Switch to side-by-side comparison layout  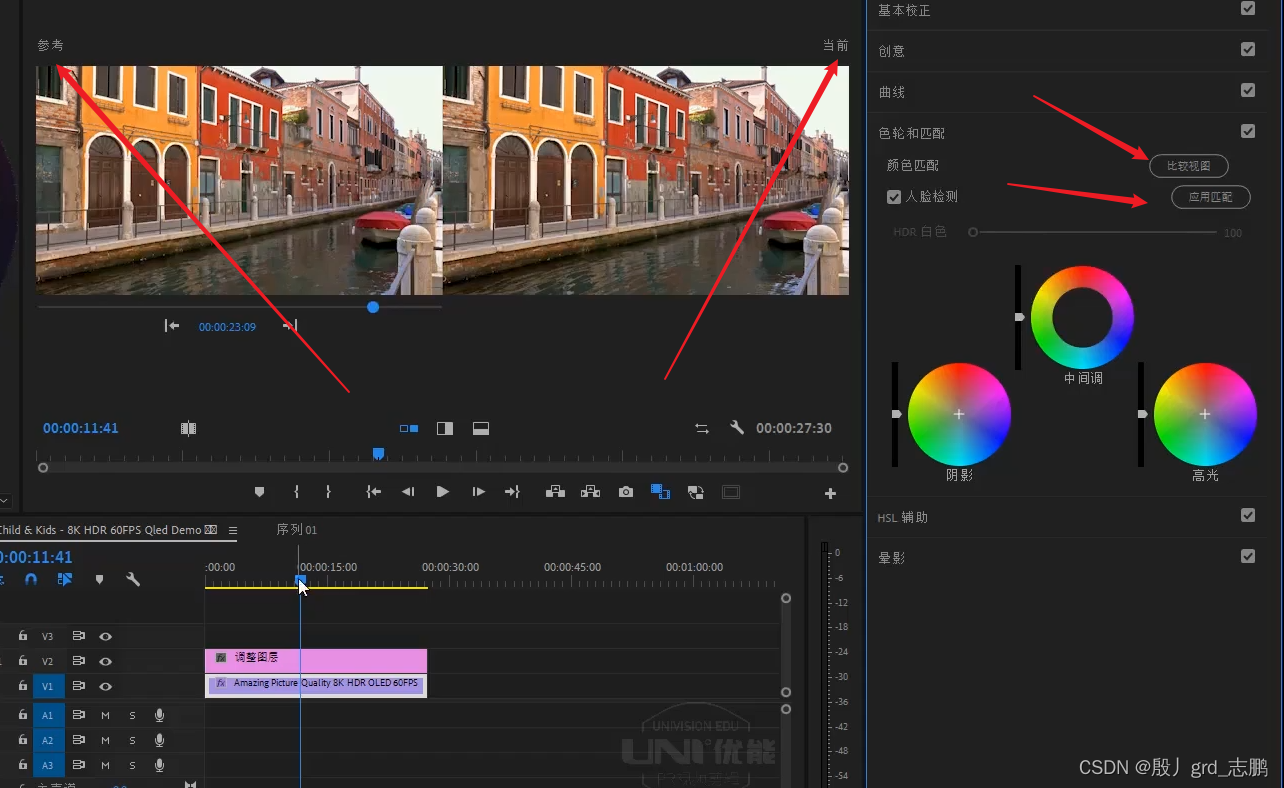409,428
